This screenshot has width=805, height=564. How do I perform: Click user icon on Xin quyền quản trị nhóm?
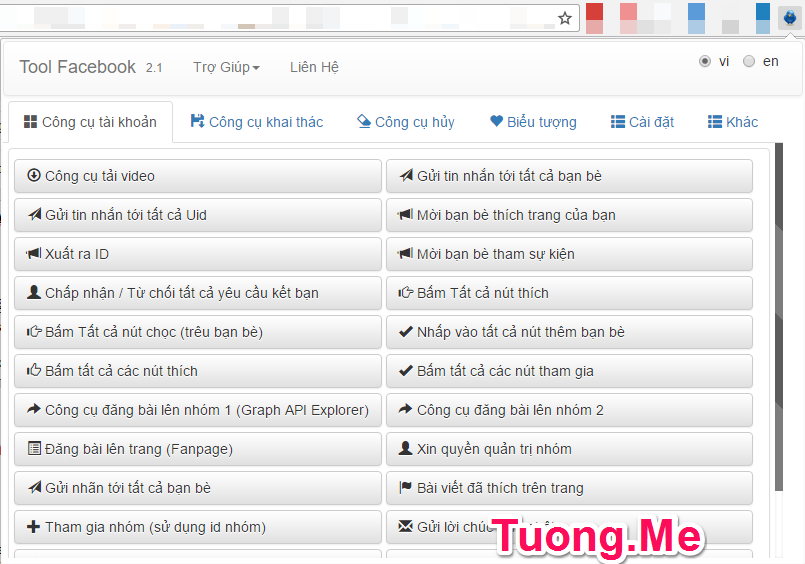[406, 449]
